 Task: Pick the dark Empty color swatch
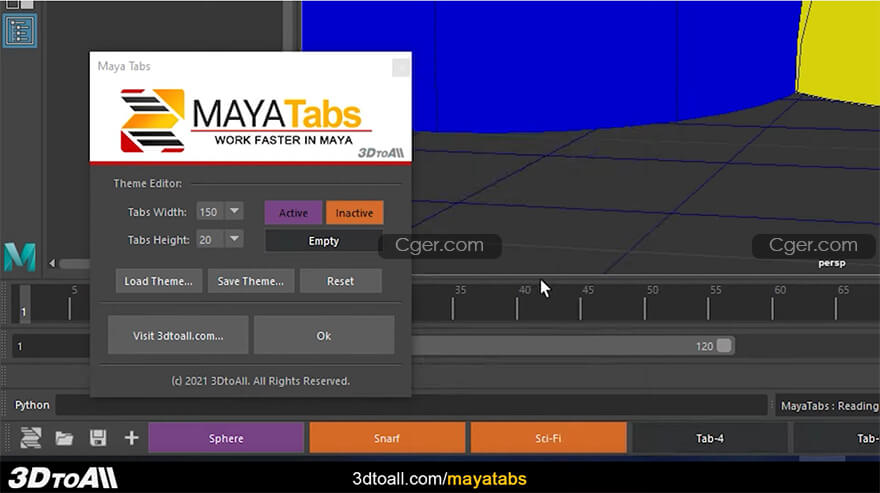click(324, 241)
